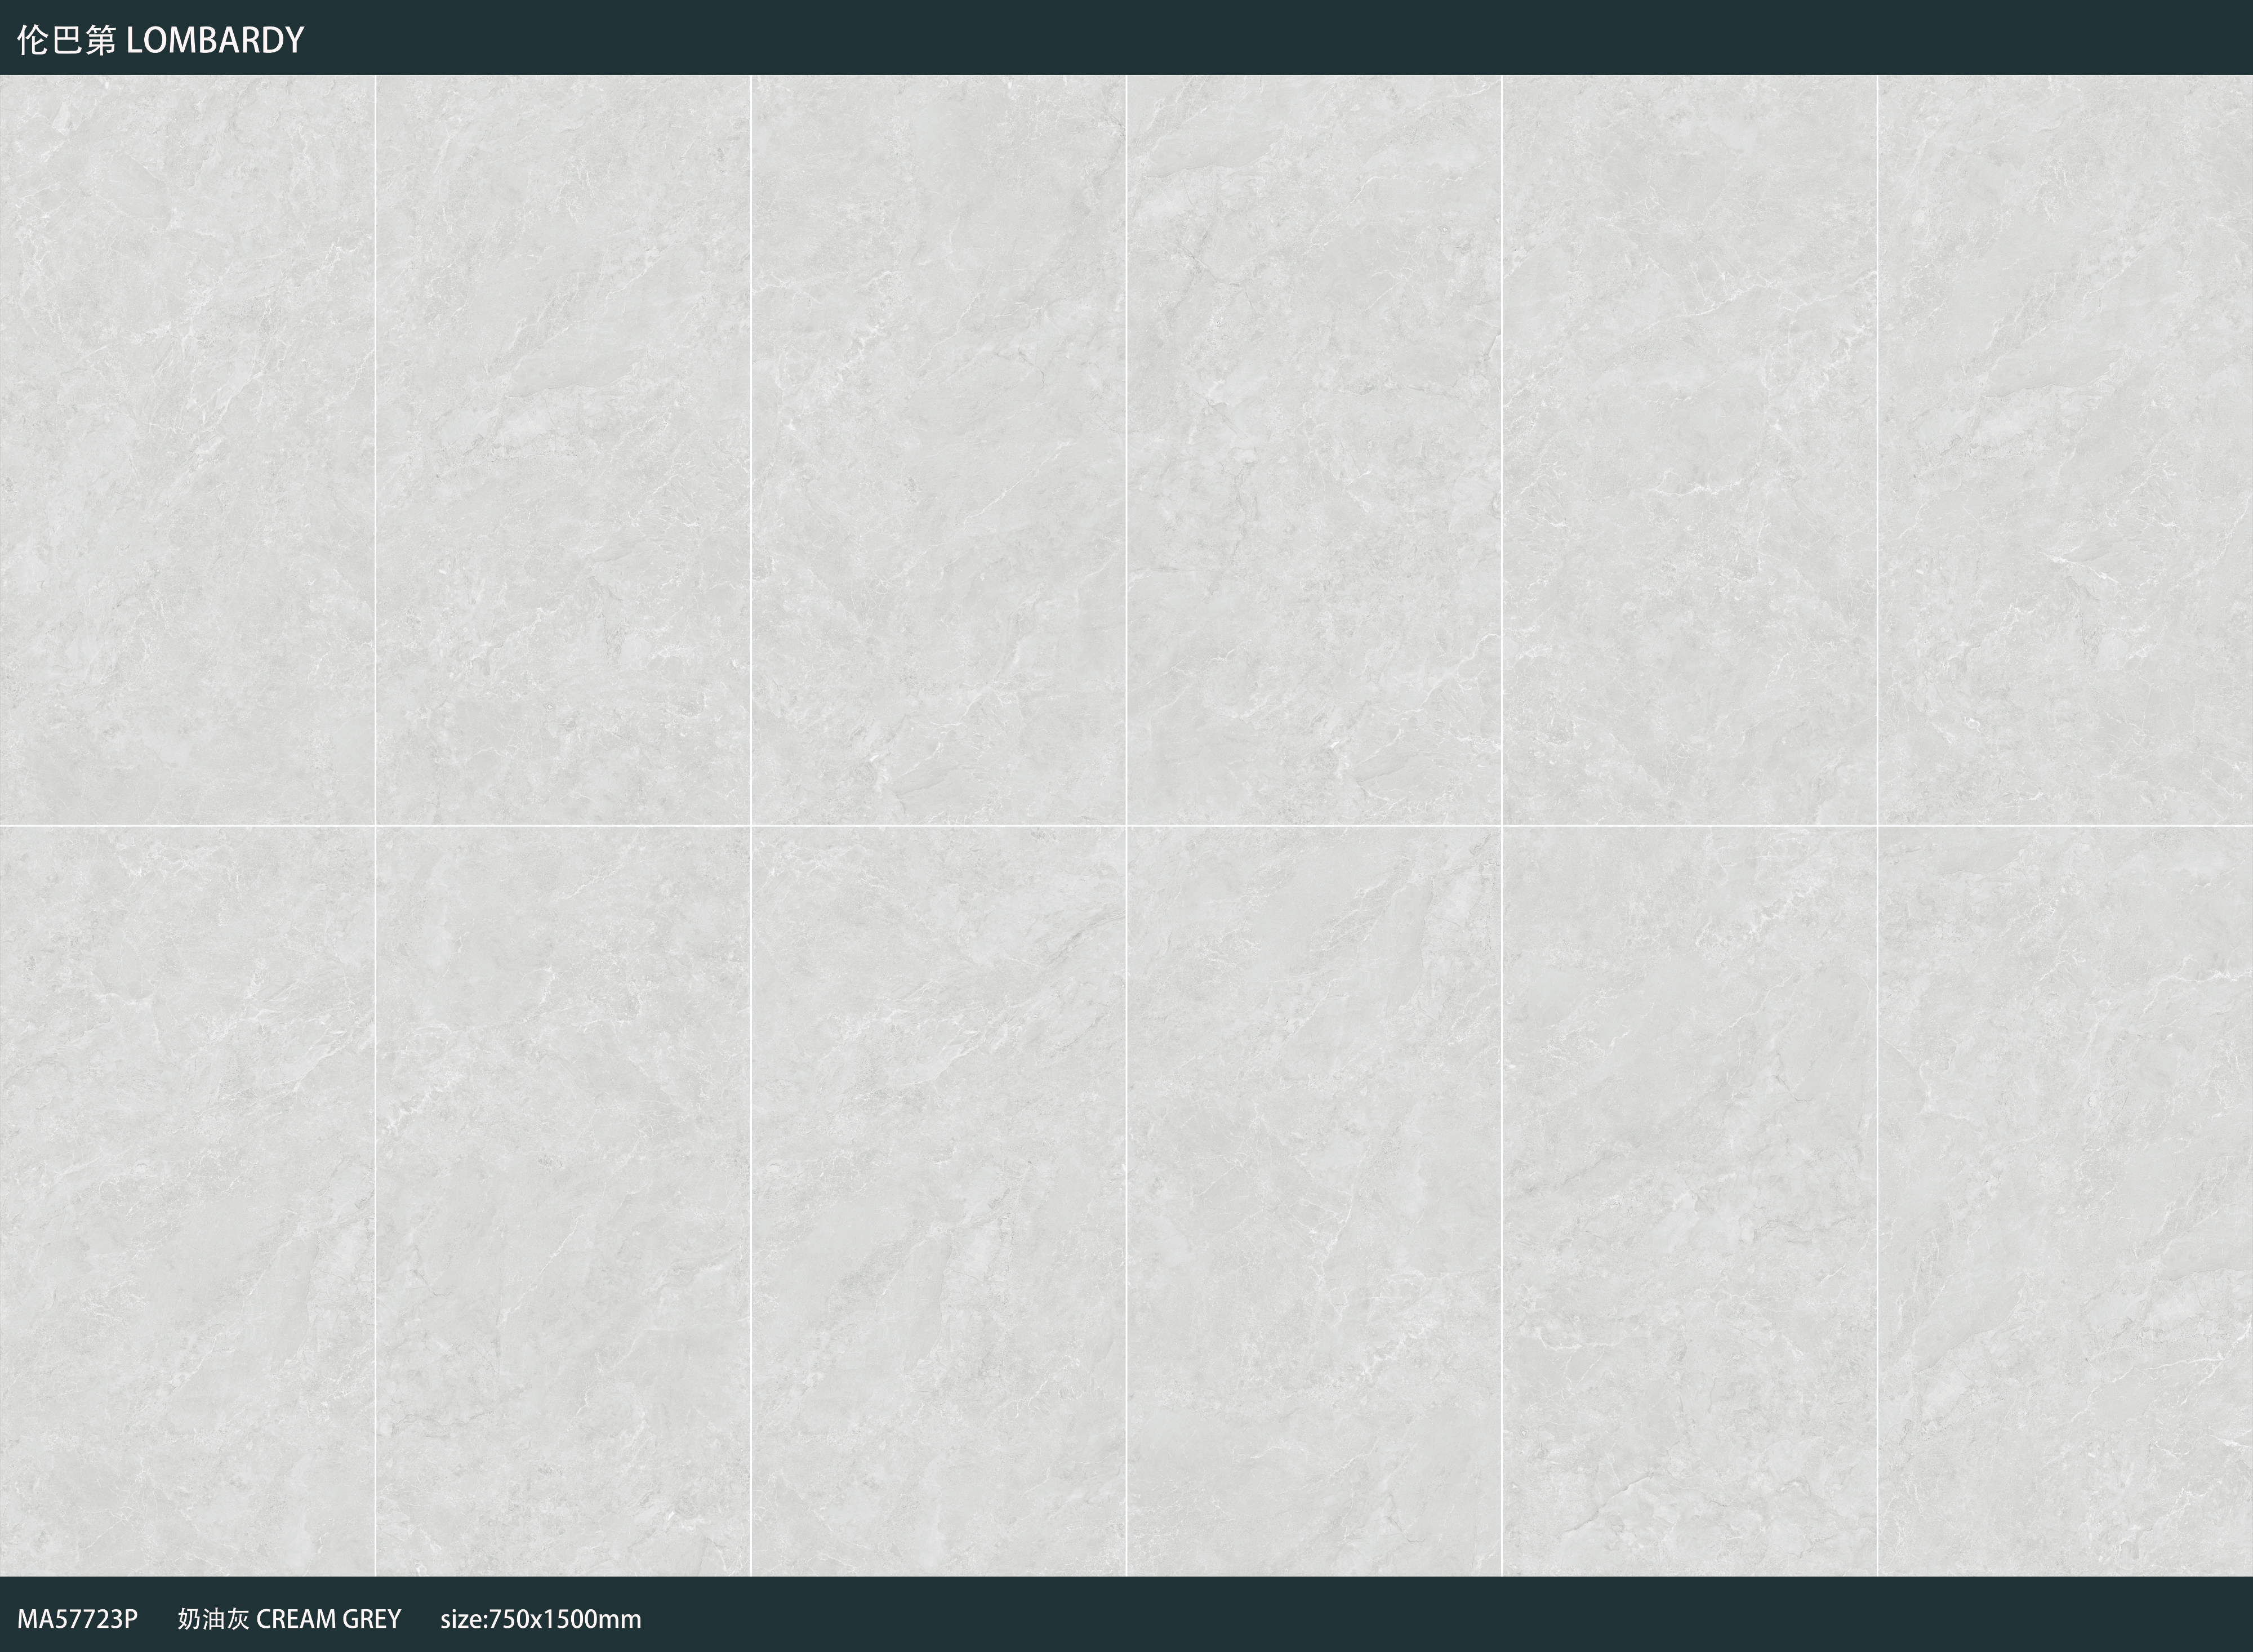Select the third tile in bottom row

click(x=938, y=1202)
